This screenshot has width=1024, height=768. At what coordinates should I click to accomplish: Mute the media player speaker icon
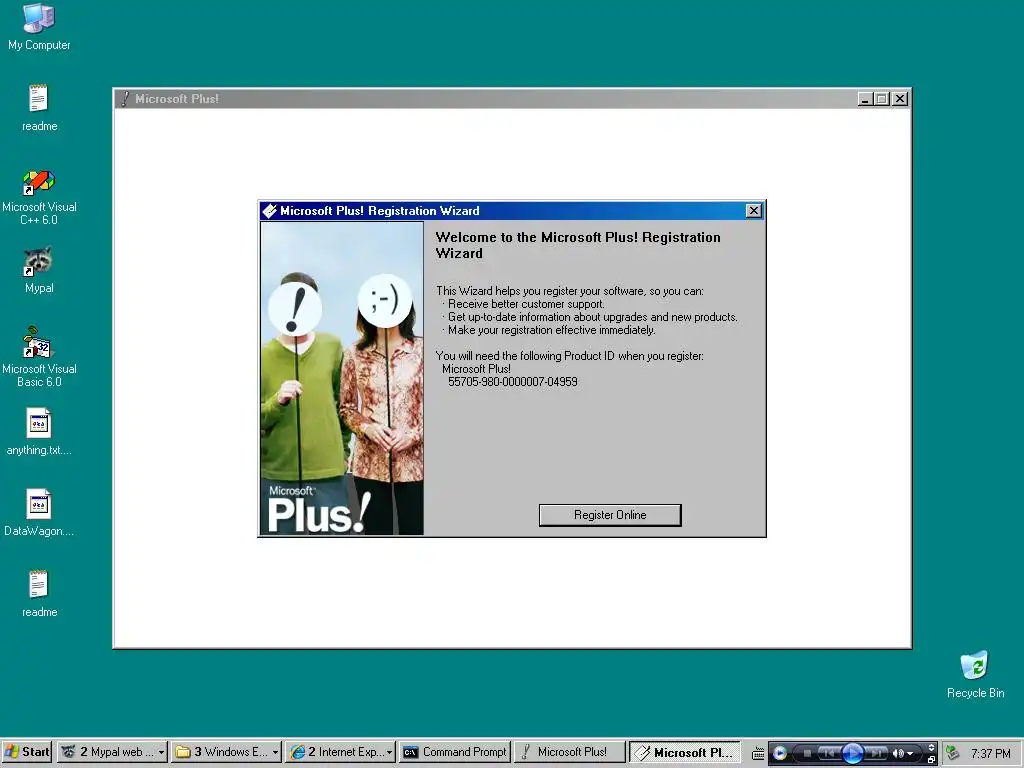[x=899, y=754]
